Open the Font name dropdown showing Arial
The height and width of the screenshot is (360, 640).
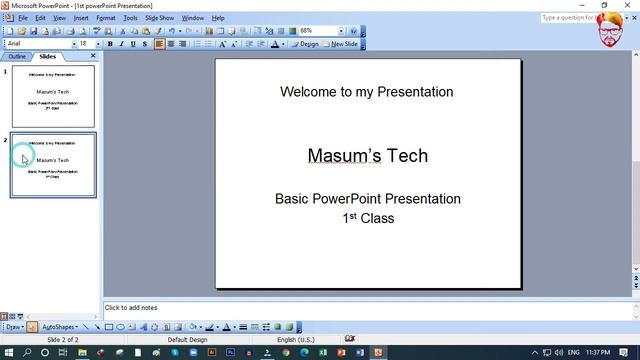(74, 44)
